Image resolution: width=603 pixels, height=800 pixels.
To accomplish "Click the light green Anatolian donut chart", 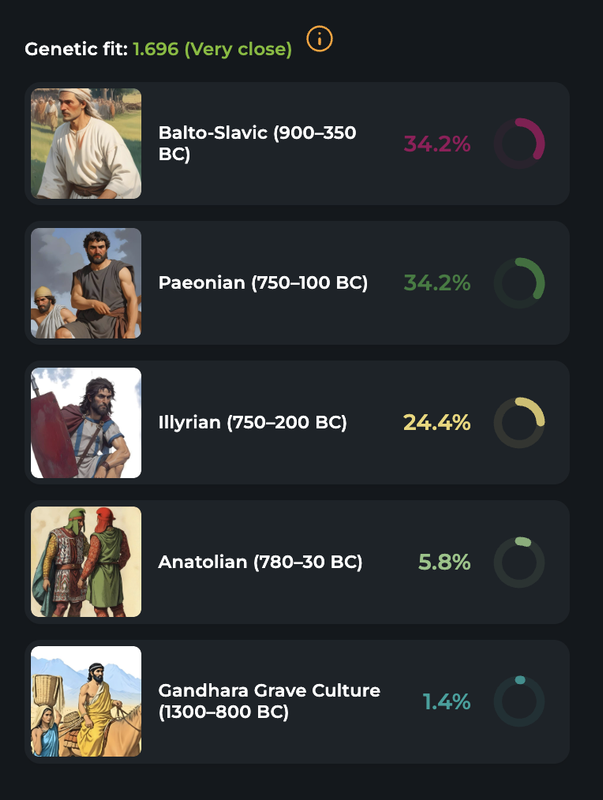I will click(x=519, y=562).
